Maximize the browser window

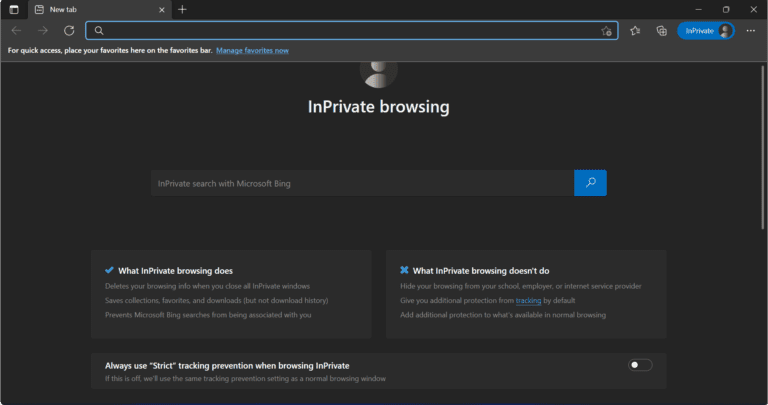tap(726, 9)
